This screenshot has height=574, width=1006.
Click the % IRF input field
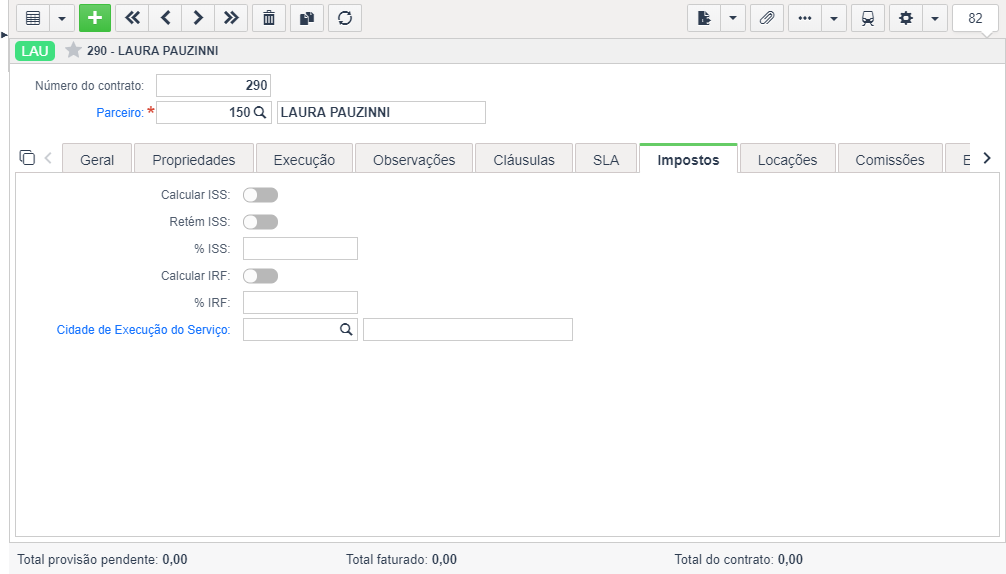[x=300, y=303]
